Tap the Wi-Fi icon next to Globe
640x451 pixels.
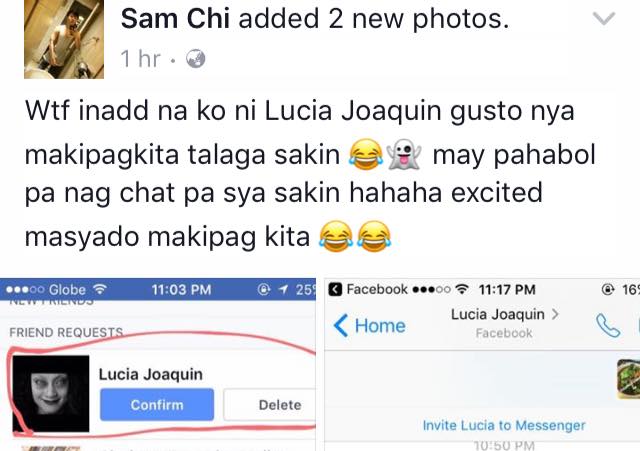100,289
